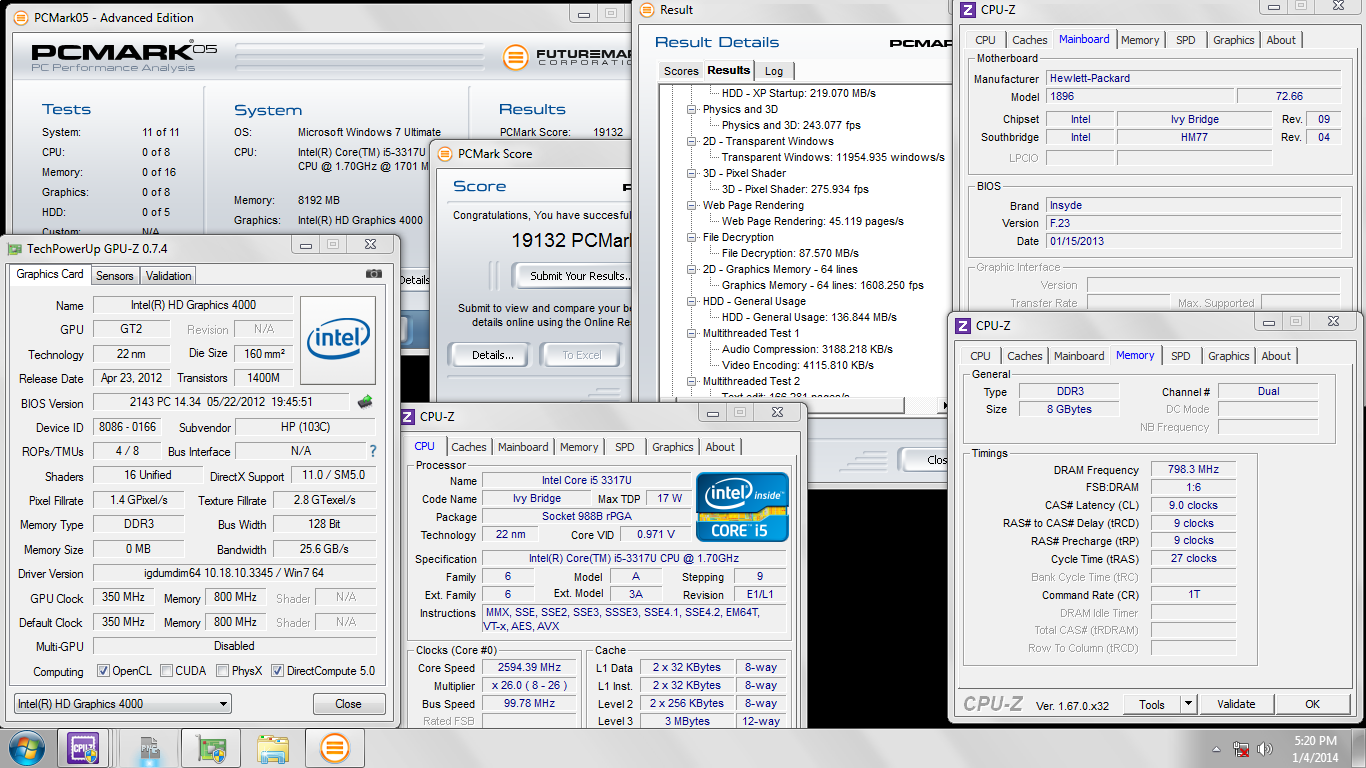This screenshot has height=768, width=1366.
Task: Click DRAM Frequency value 798.3 MHz
Action: [1193, 470]
